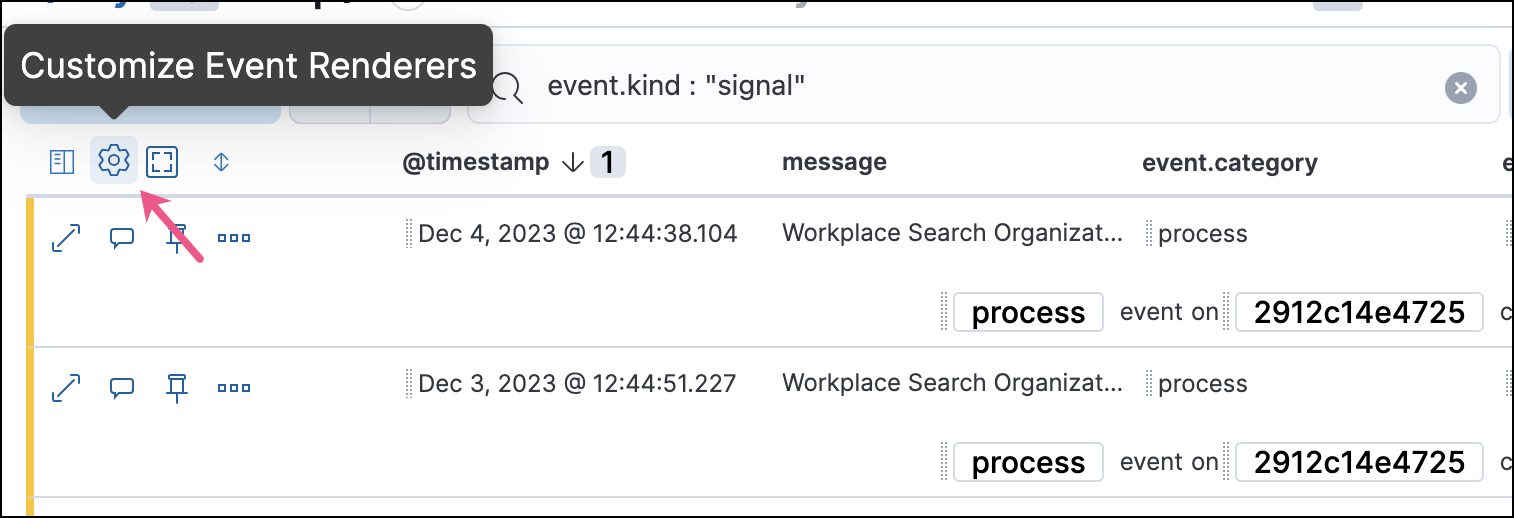Open more actions for Dec 3 event
The height and width of the screenshot is (518, 1514).
[x=234, y=388]
